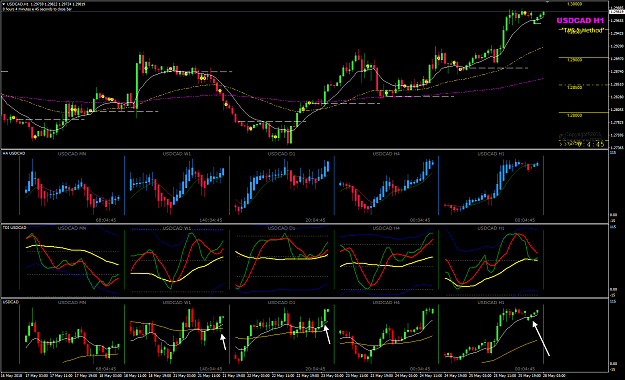Click USDCAD W1 label in HA panel
The height and width of the screenshot is (380, 625).
coord(177,154)
